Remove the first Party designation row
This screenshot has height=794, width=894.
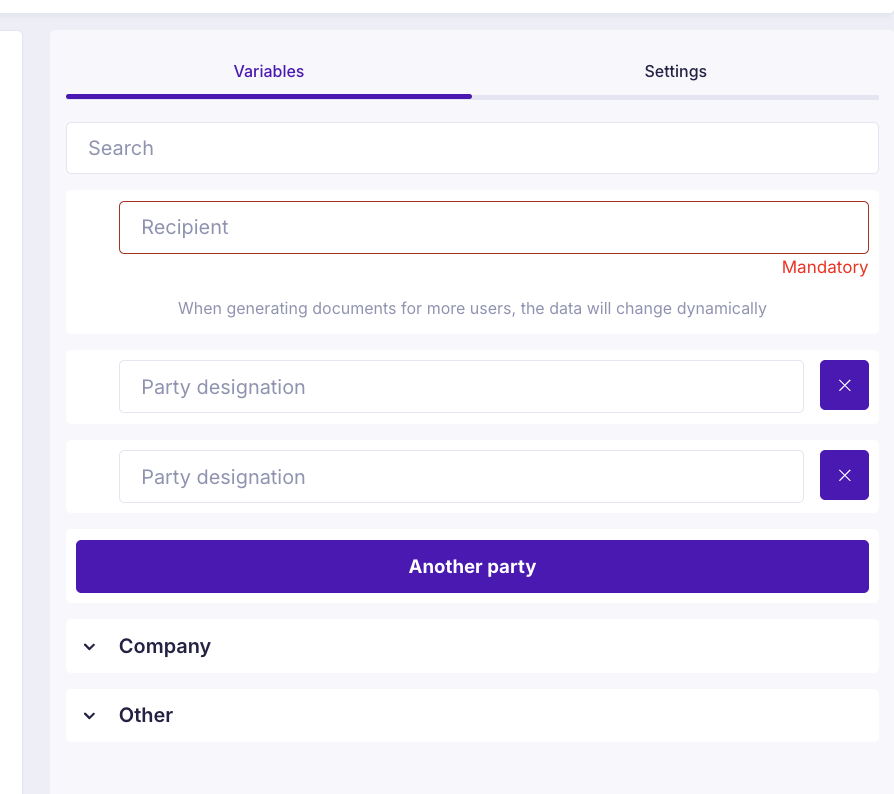click(844, 386)
